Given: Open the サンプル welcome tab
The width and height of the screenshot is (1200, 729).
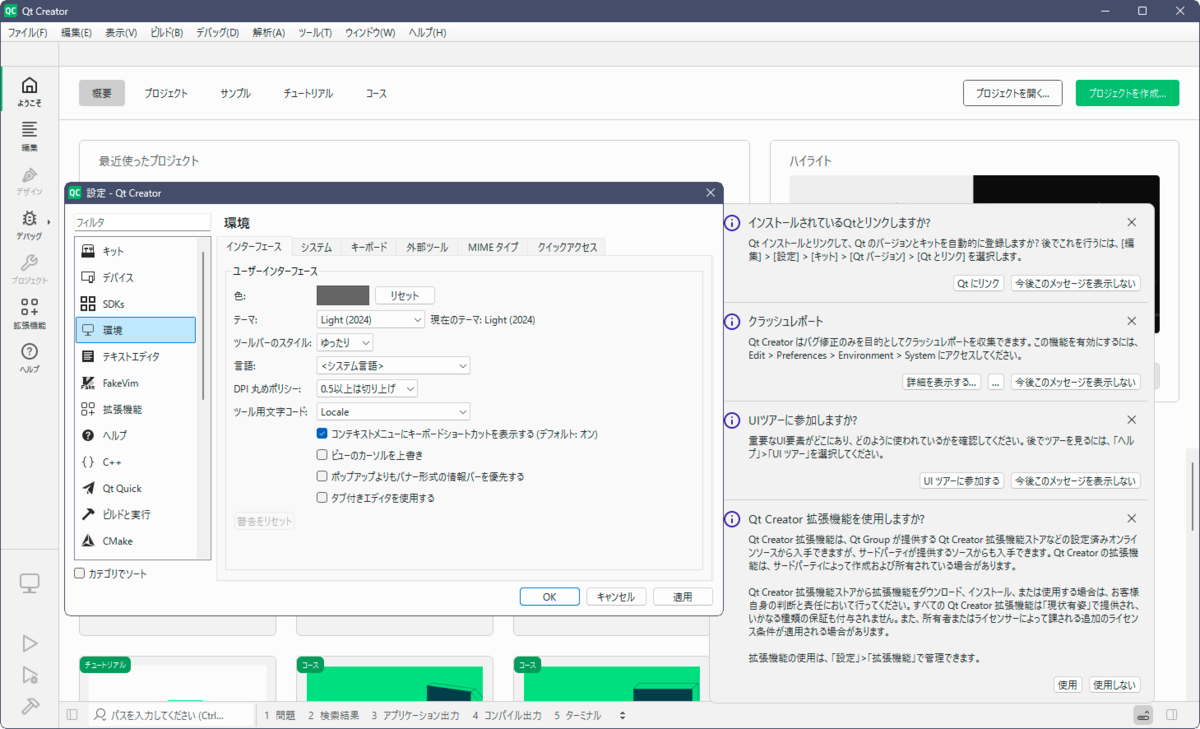Looking at the screenshot, I should [x=235, y=93].
